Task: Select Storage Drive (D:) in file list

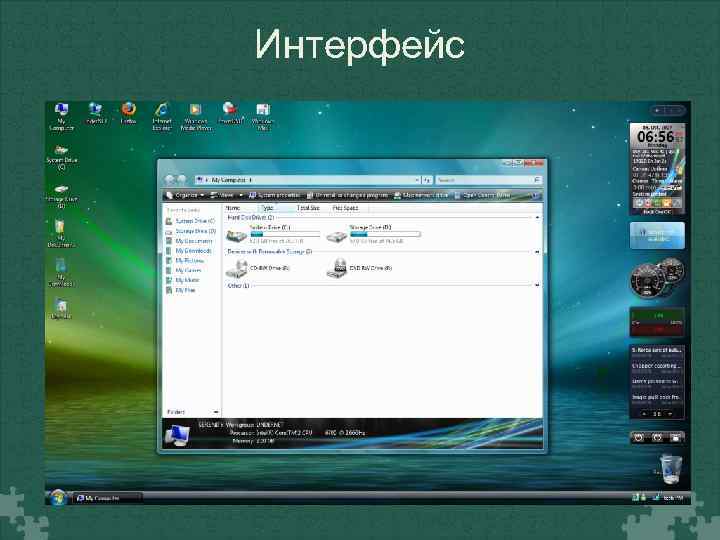Action: point(373,234)
